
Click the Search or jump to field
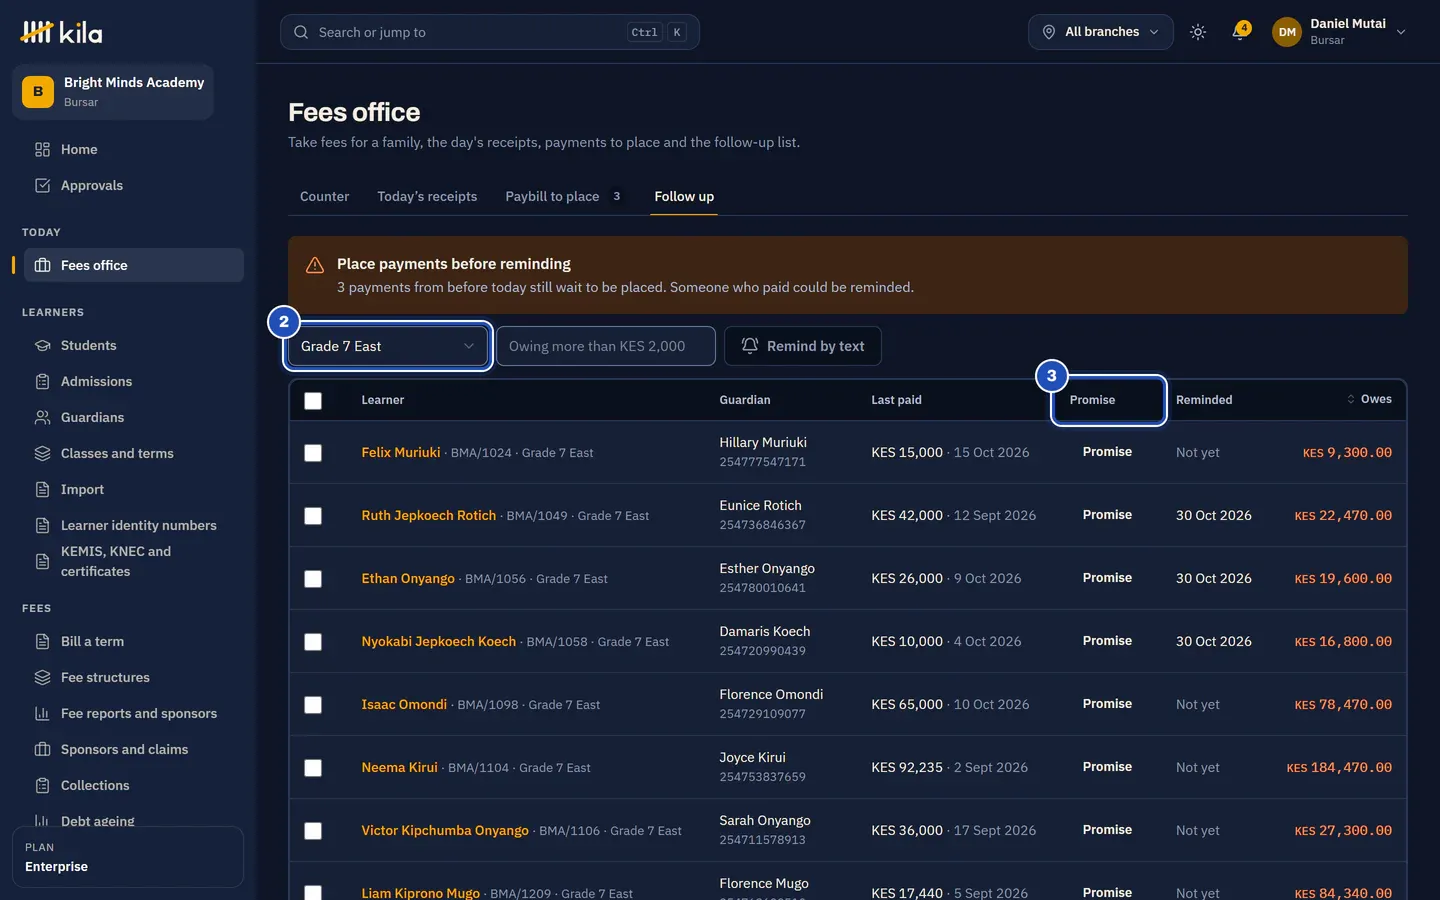[490, 32]
